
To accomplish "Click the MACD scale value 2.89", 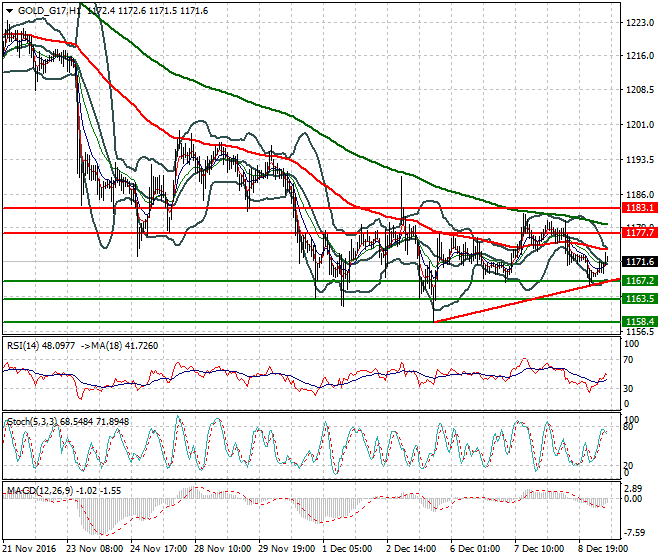I will 633,488.
